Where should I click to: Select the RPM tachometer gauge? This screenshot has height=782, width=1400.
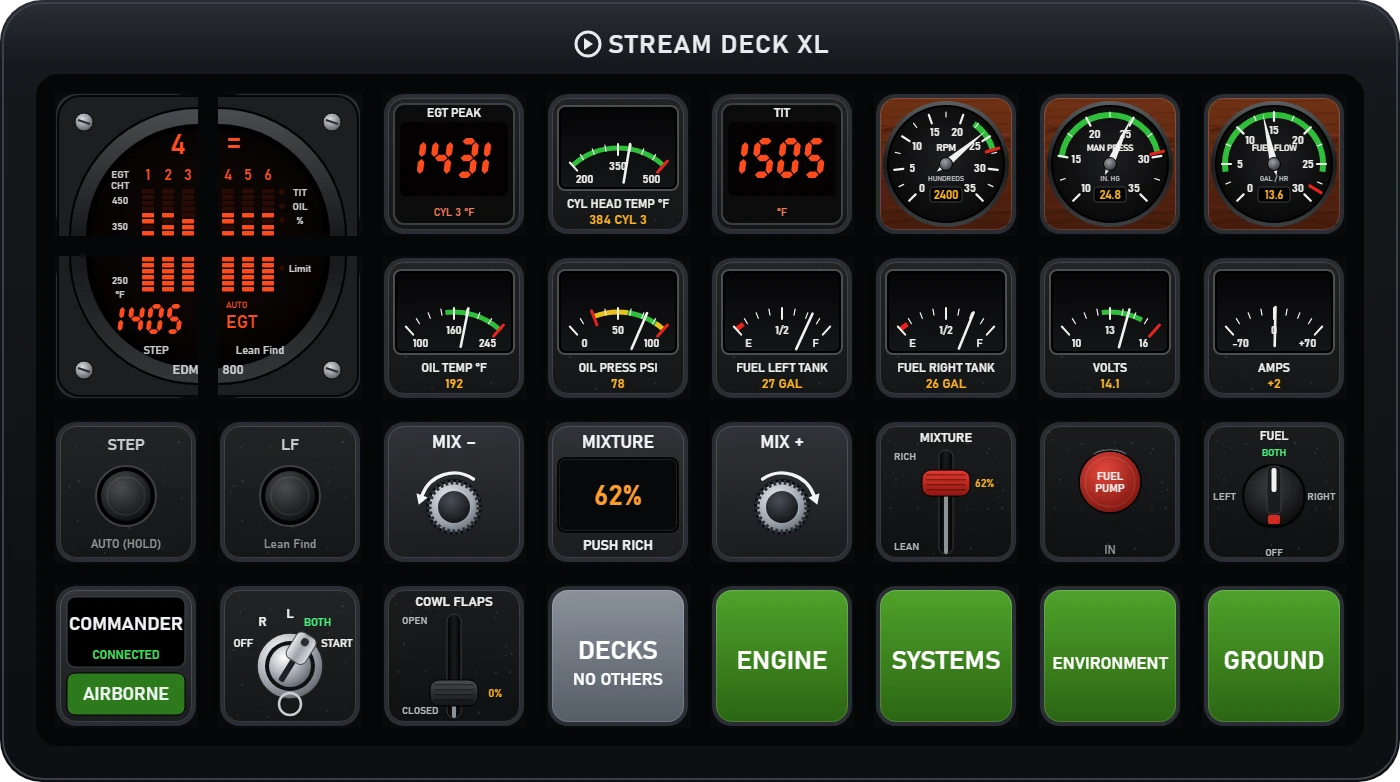[x=946, y=164]
